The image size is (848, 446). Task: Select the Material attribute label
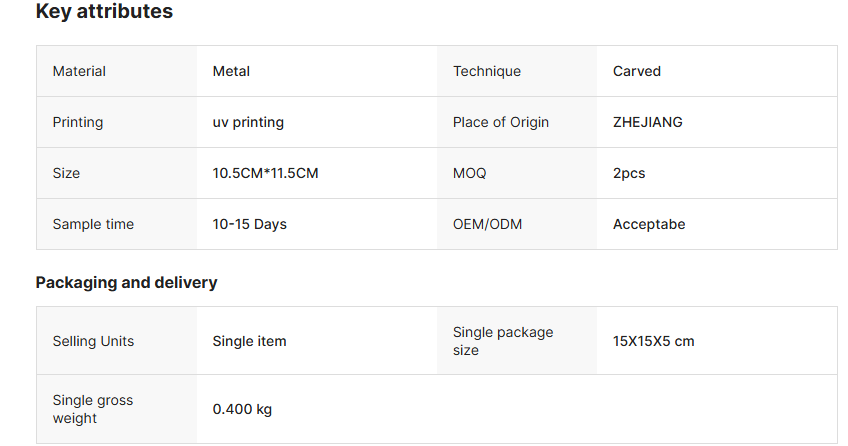tap(79, 71)
